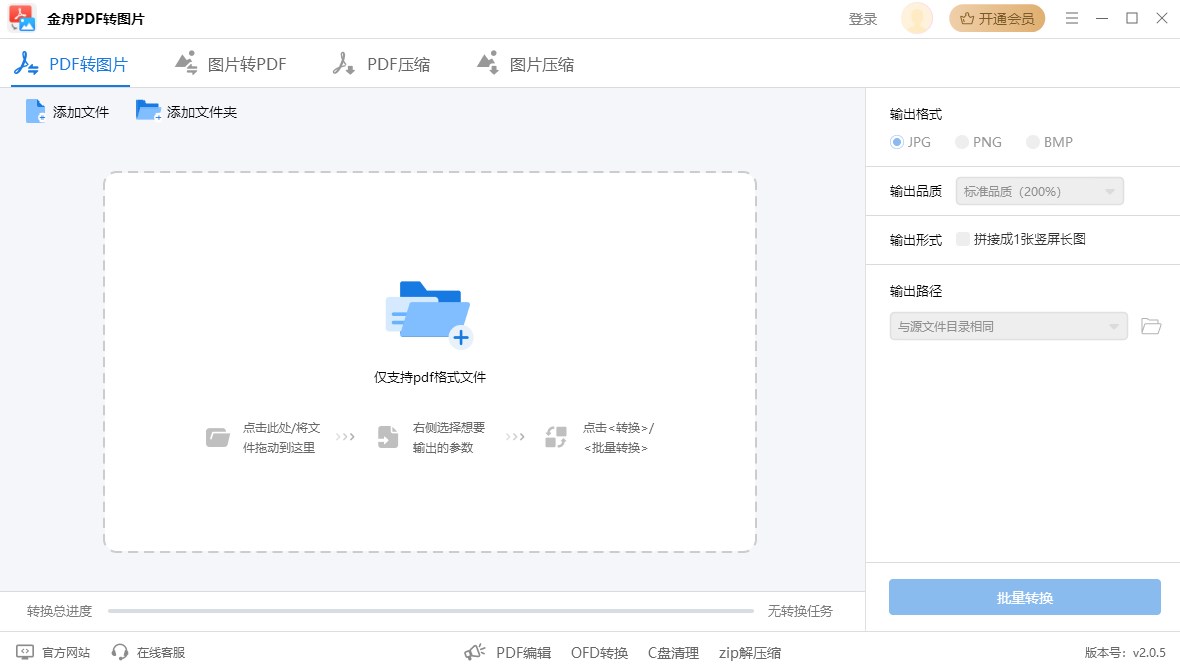Open OFD转换 from the bottom toolbar
The width and height of the screenshot is (1180, 666).
point(598,651)
